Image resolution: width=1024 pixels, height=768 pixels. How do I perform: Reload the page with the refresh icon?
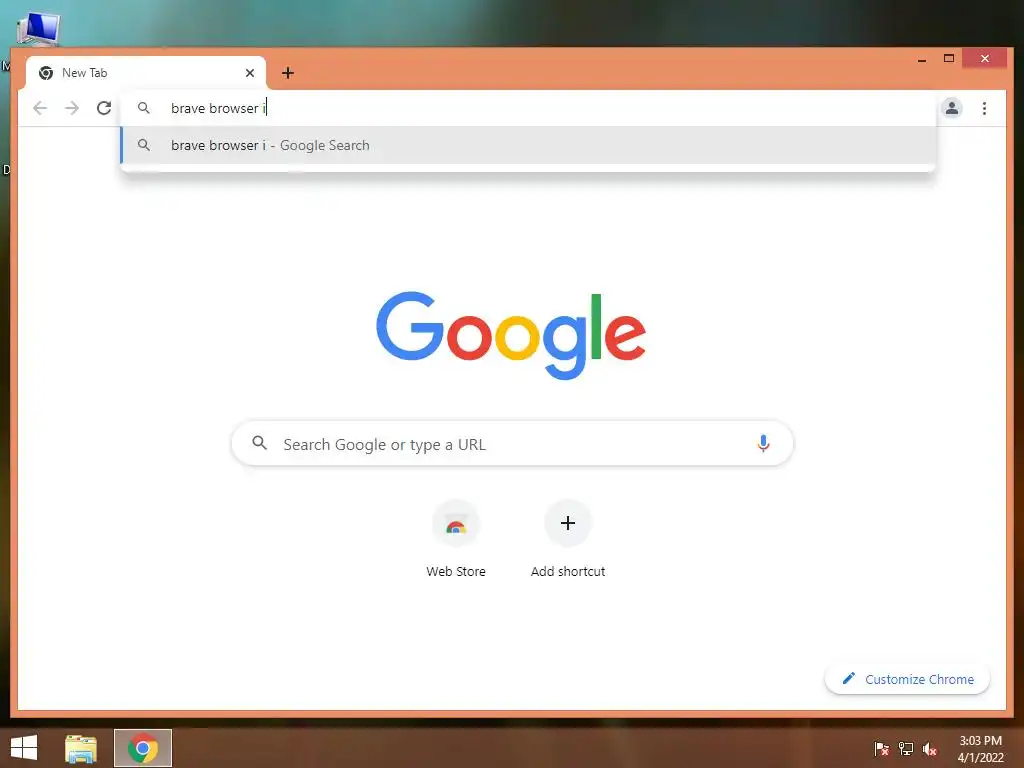click(x=104, y=108)
